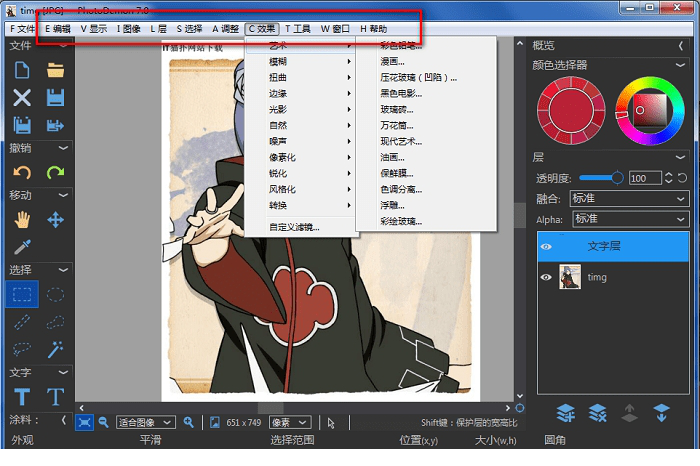Select the bold Text tool
Screen dimensions: 700x466
click(22, 396)
